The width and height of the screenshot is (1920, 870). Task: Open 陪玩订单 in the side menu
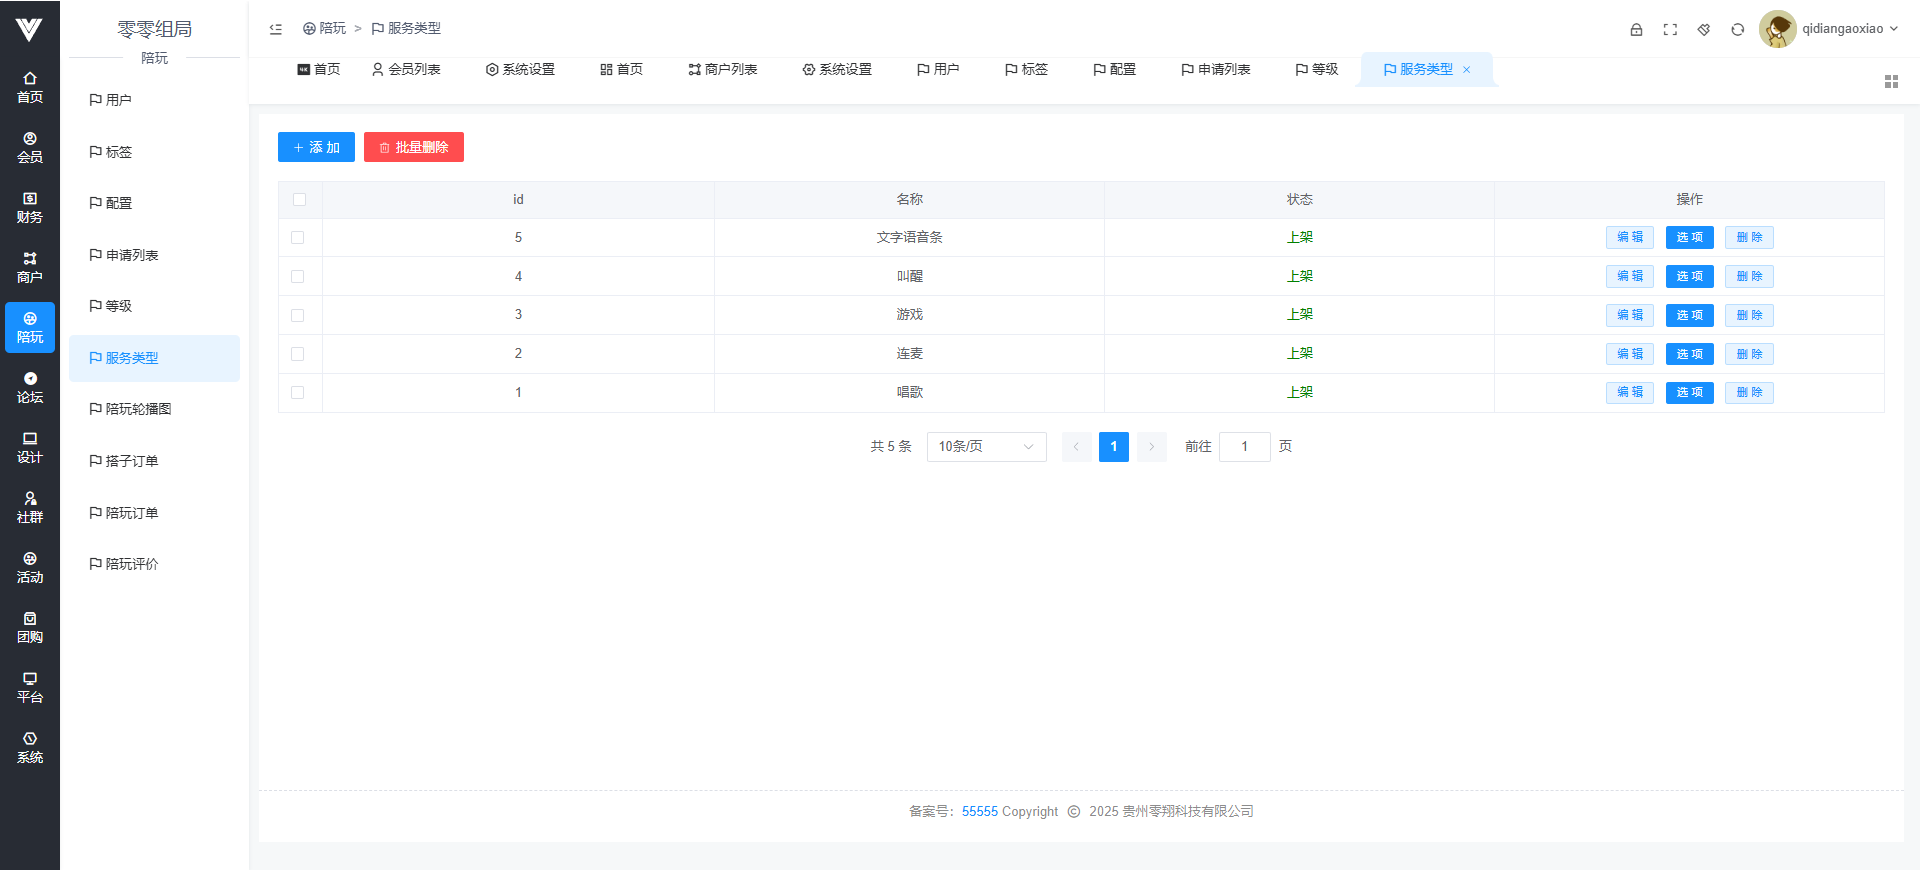pos(132,513)
